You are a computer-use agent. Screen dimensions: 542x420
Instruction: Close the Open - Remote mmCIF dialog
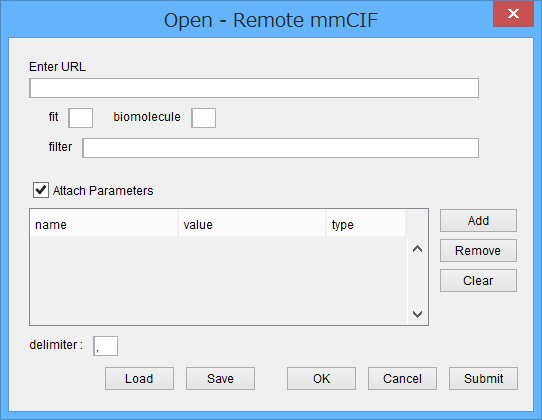(x=513, y=14)
